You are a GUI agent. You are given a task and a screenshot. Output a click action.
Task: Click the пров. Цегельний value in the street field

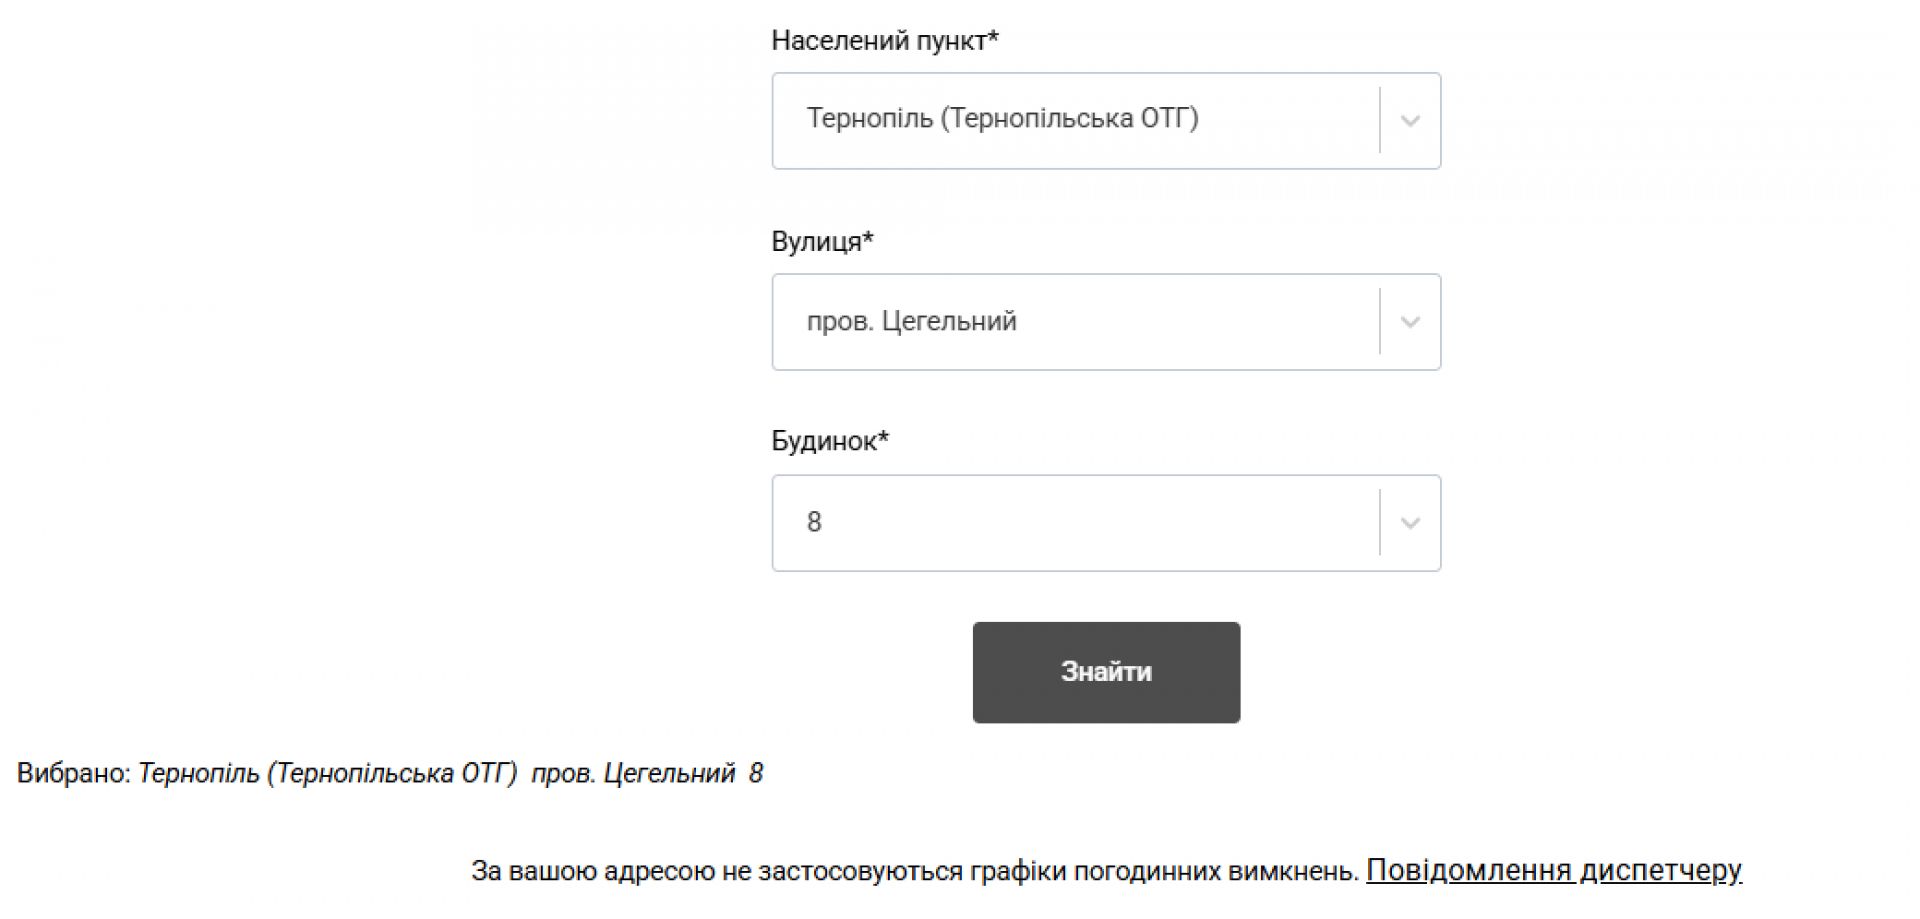[911, 321]
